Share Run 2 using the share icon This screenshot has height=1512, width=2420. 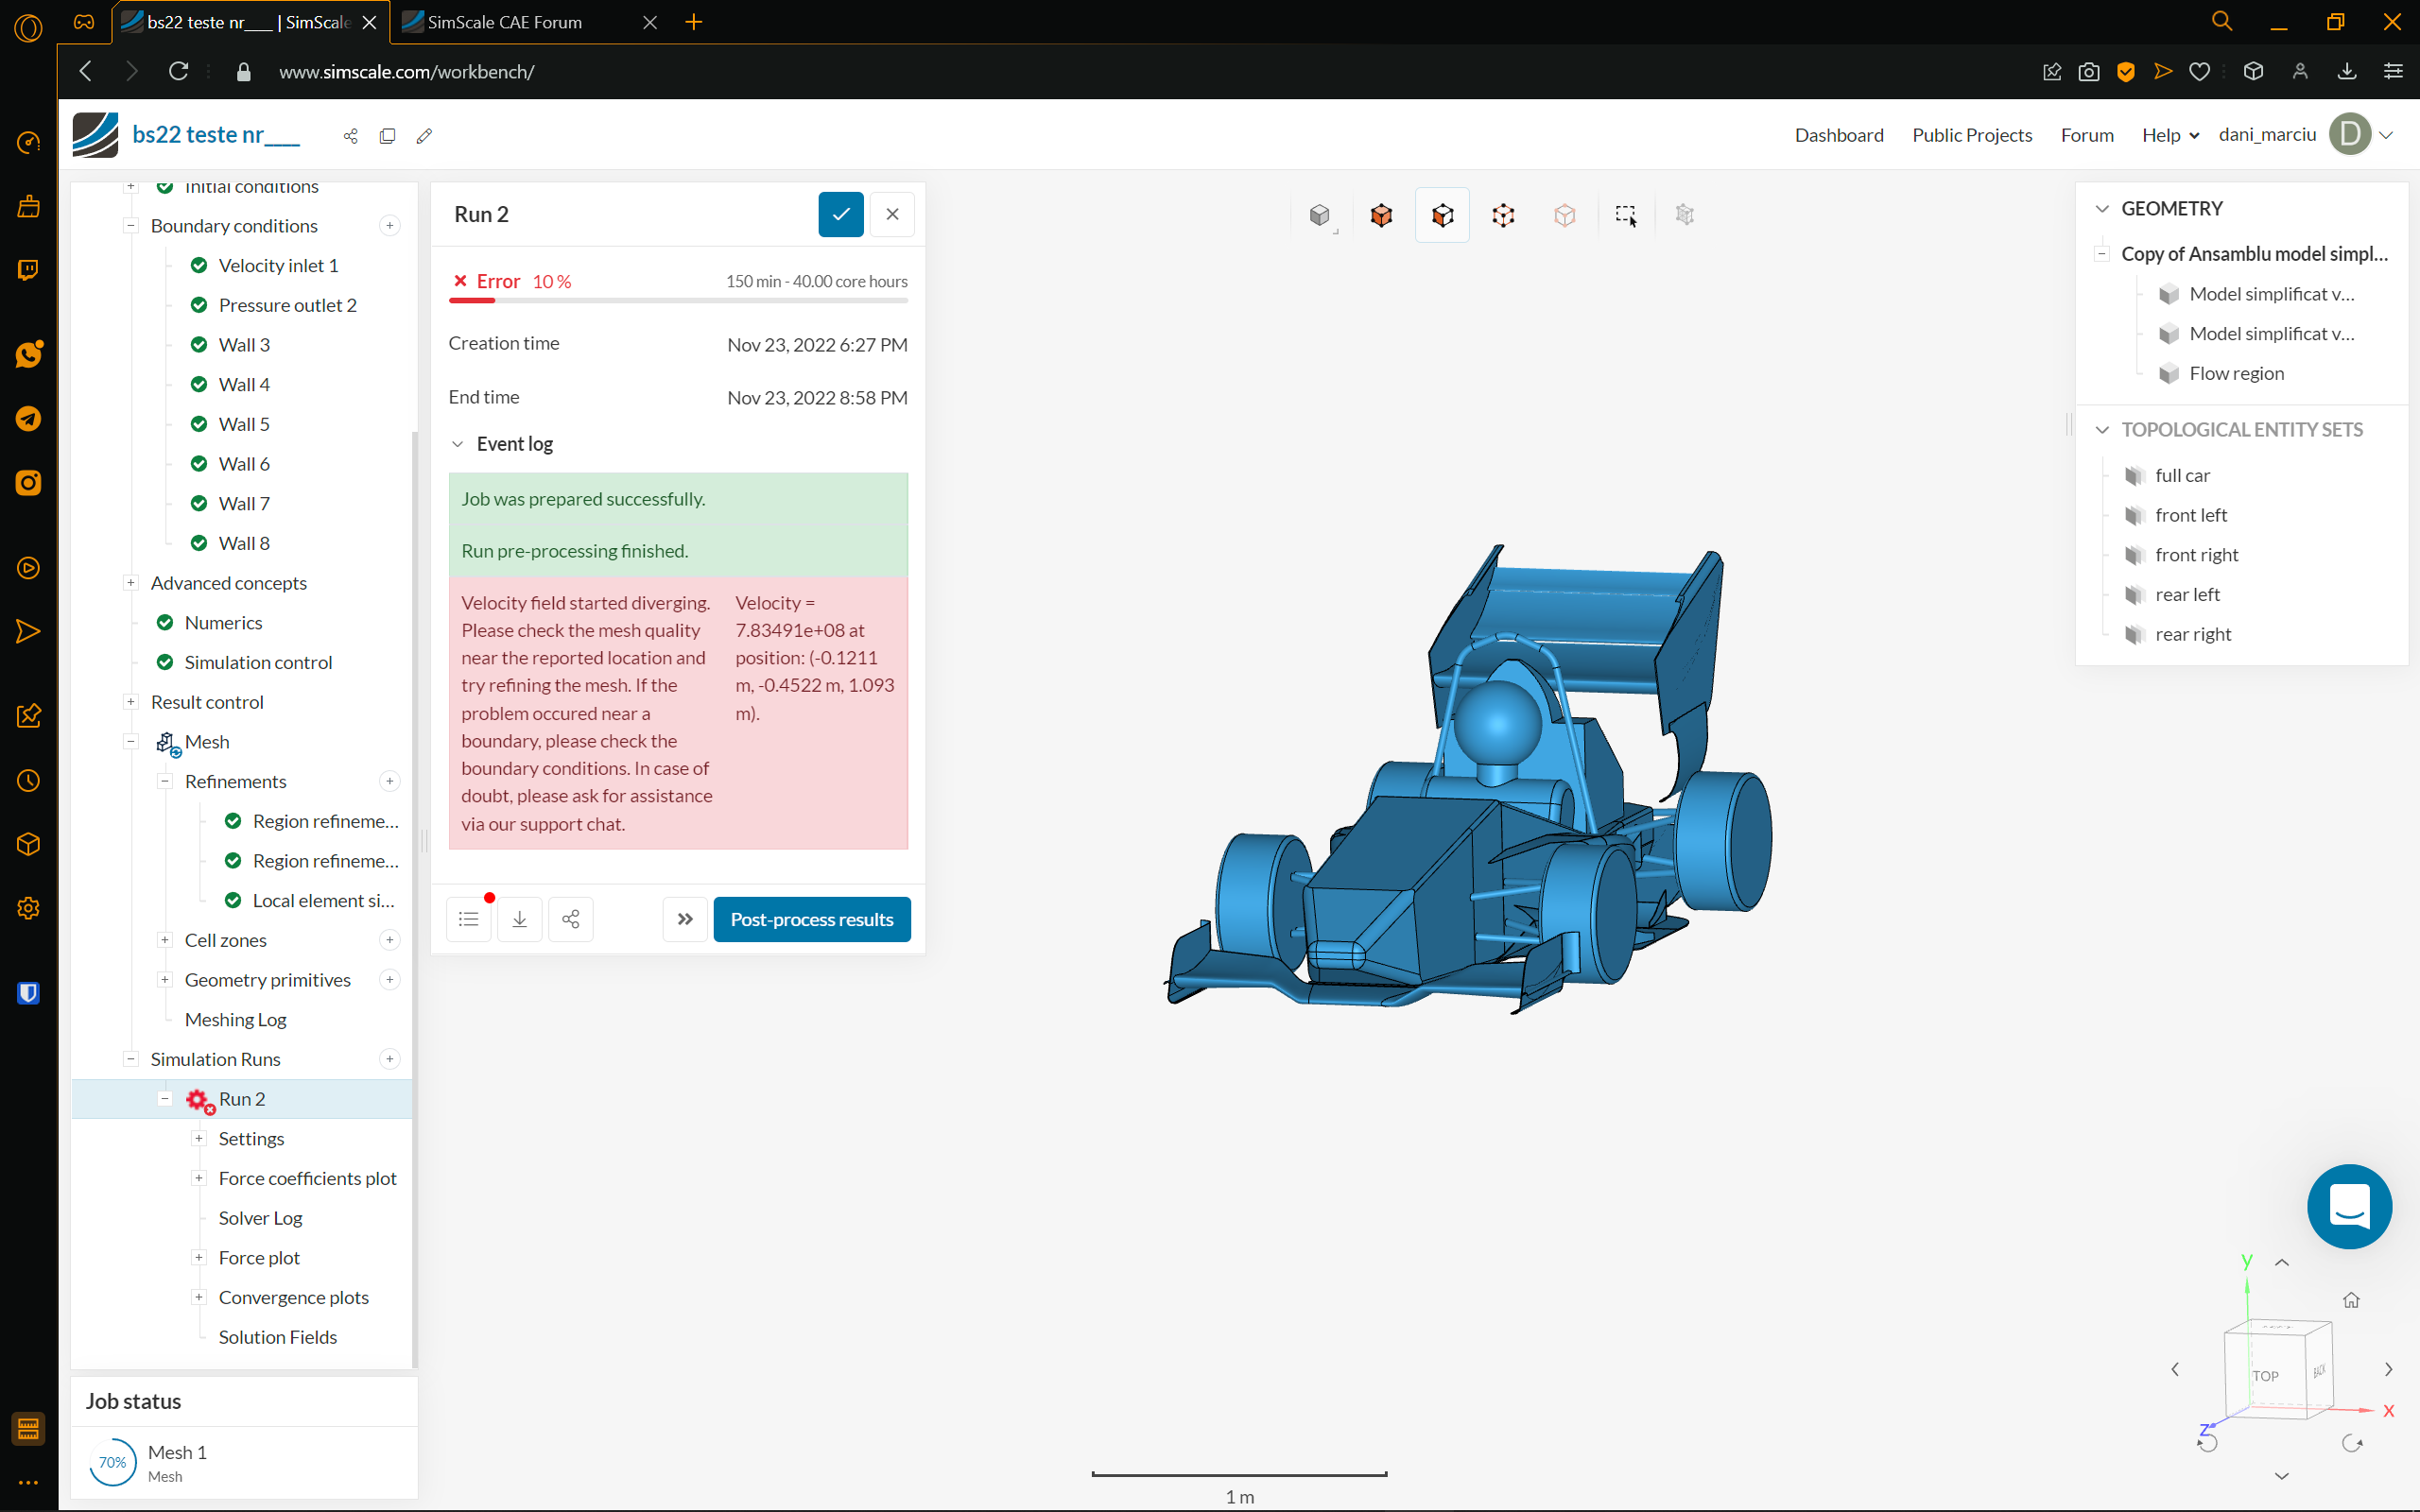pos(571,918)
